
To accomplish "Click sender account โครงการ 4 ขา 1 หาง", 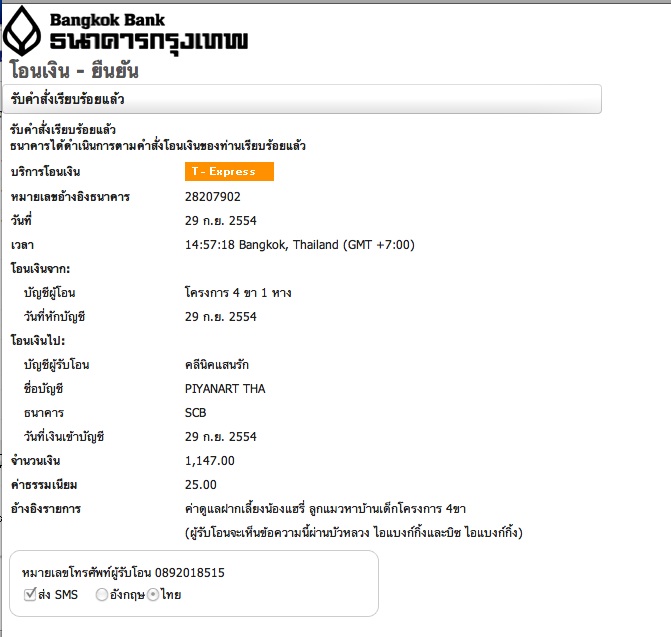I will (238, 293).
